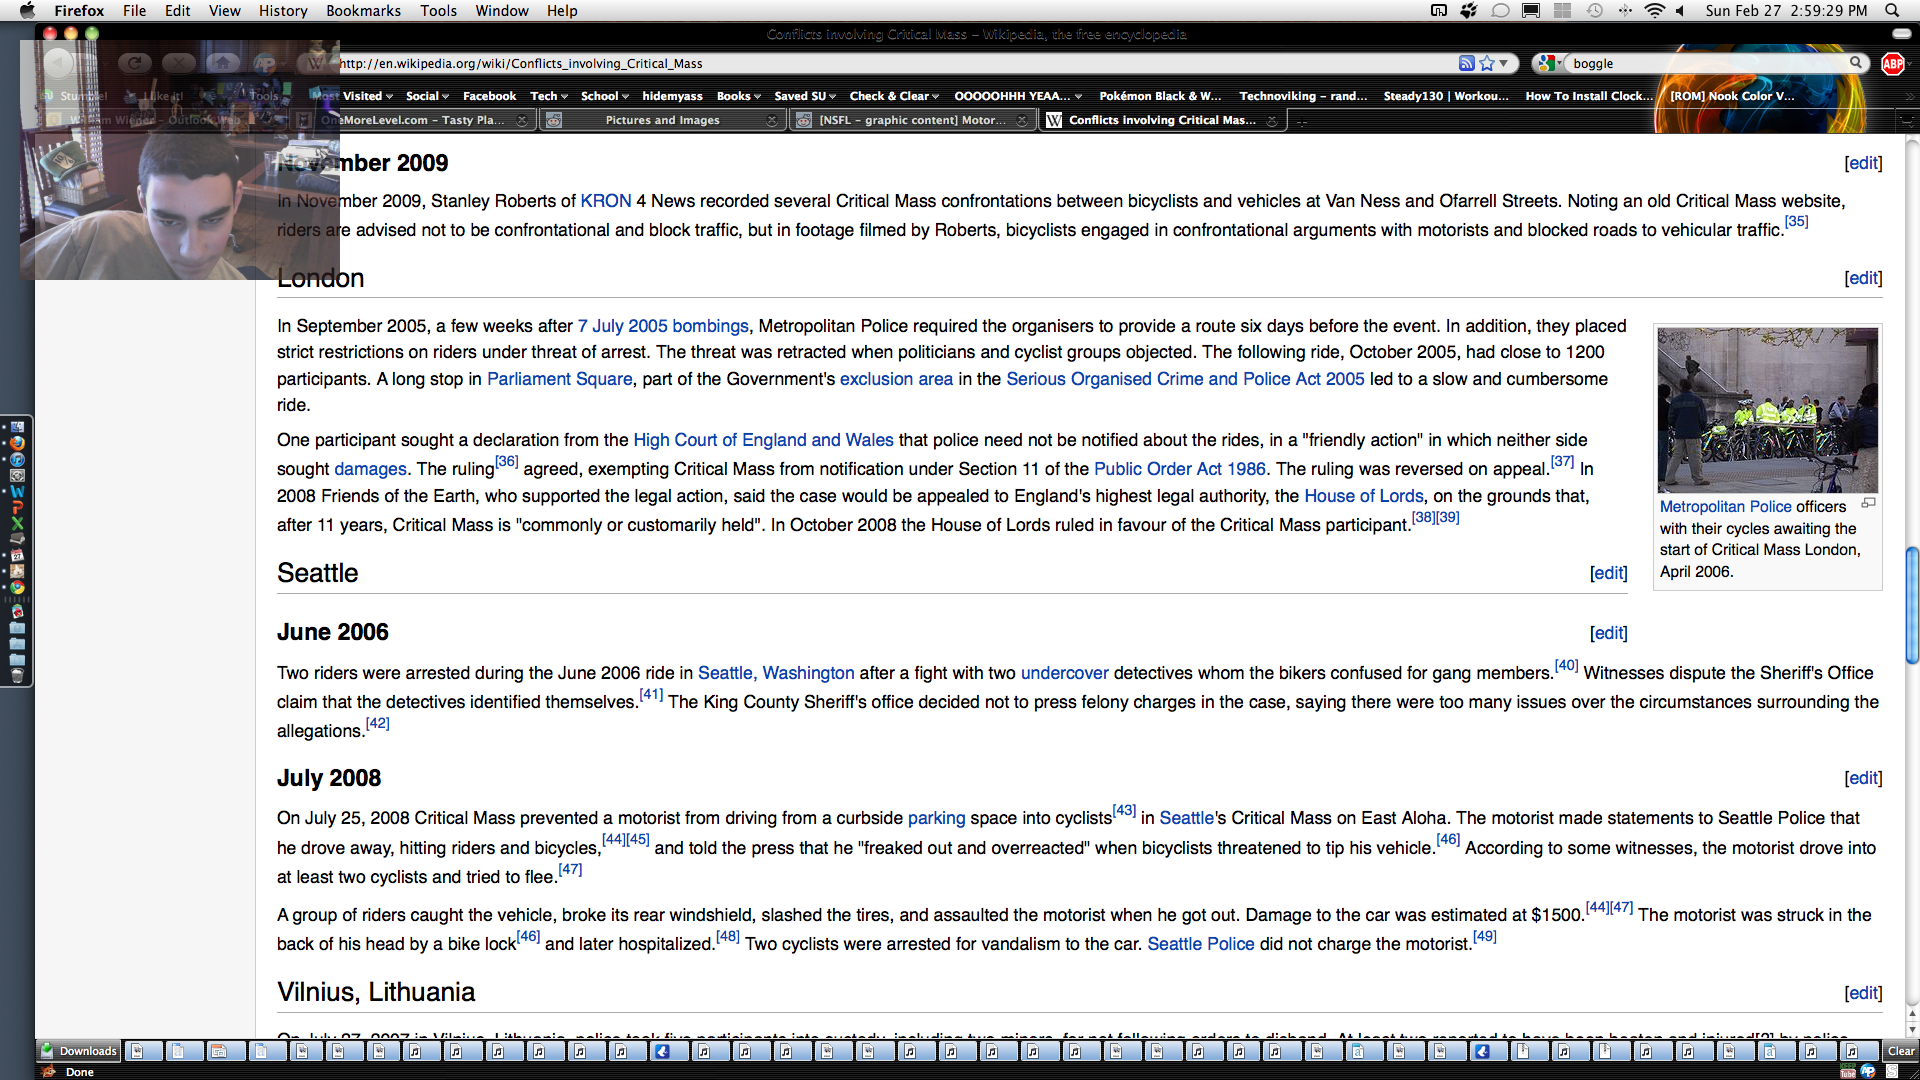Screen dimensions: 1920x1080
Task: Click the RSS feed subscribe icon
Action: coord(1466,63)
